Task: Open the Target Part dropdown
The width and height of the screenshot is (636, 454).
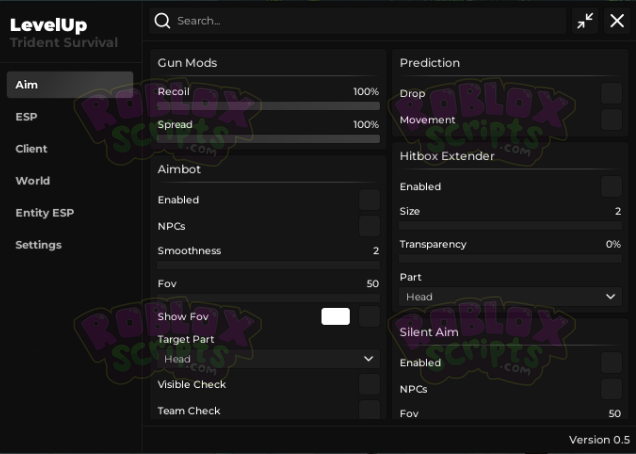Action: point(268,358)
